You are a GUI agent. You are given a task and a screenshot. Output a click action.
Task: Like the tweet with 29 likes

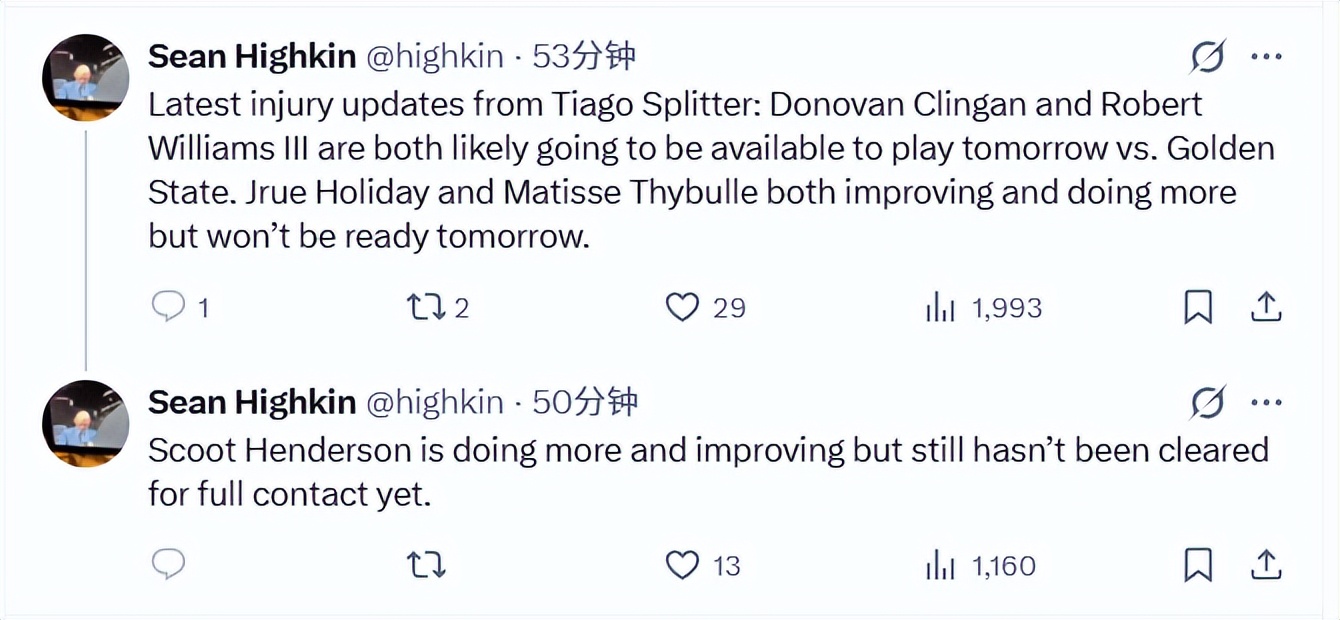click(682, 307)
